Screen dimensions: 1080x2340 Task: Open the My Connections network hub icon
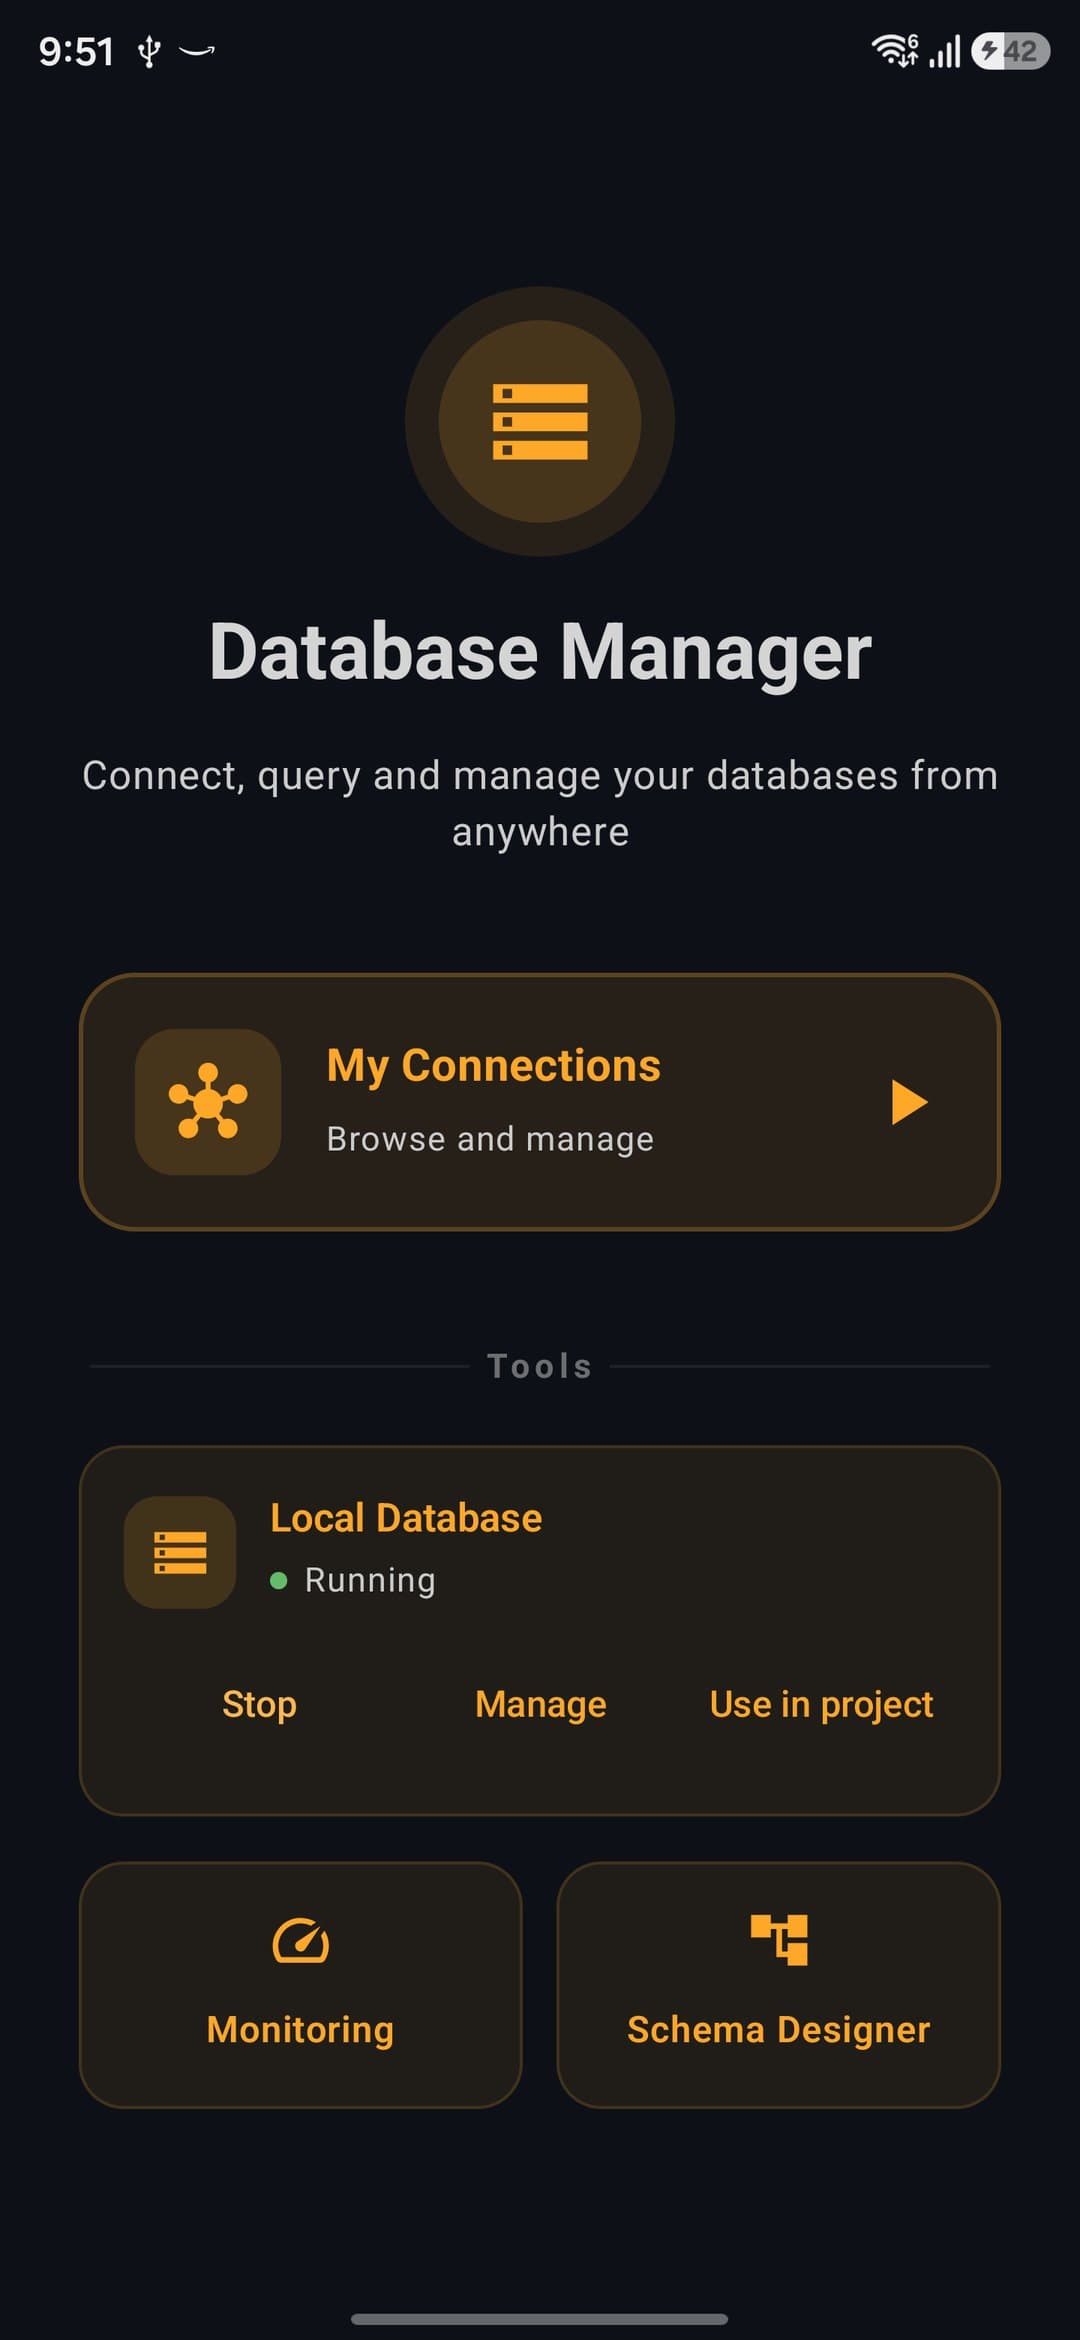point(208,1101)
